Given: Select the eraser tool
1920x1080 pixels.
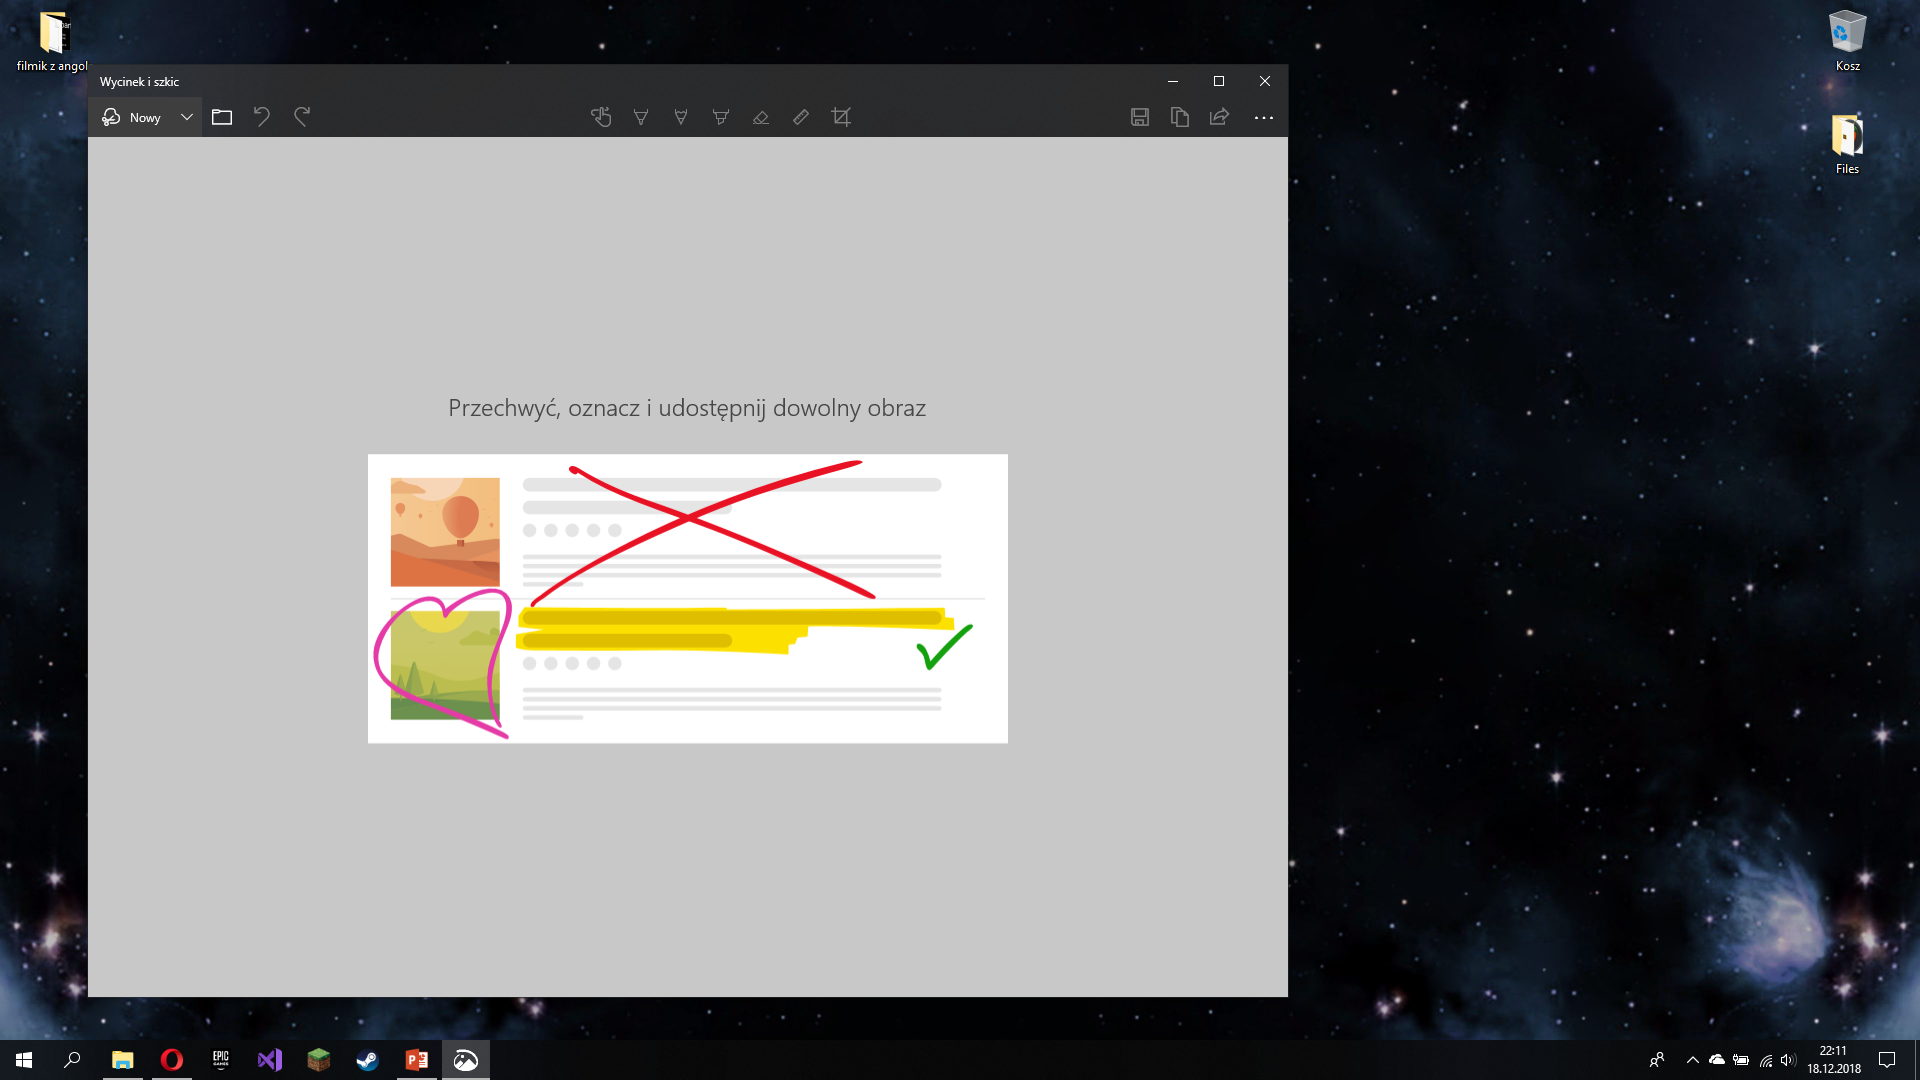Looking at the screenshot, I should pyautogui.click(x=761, y=117).
